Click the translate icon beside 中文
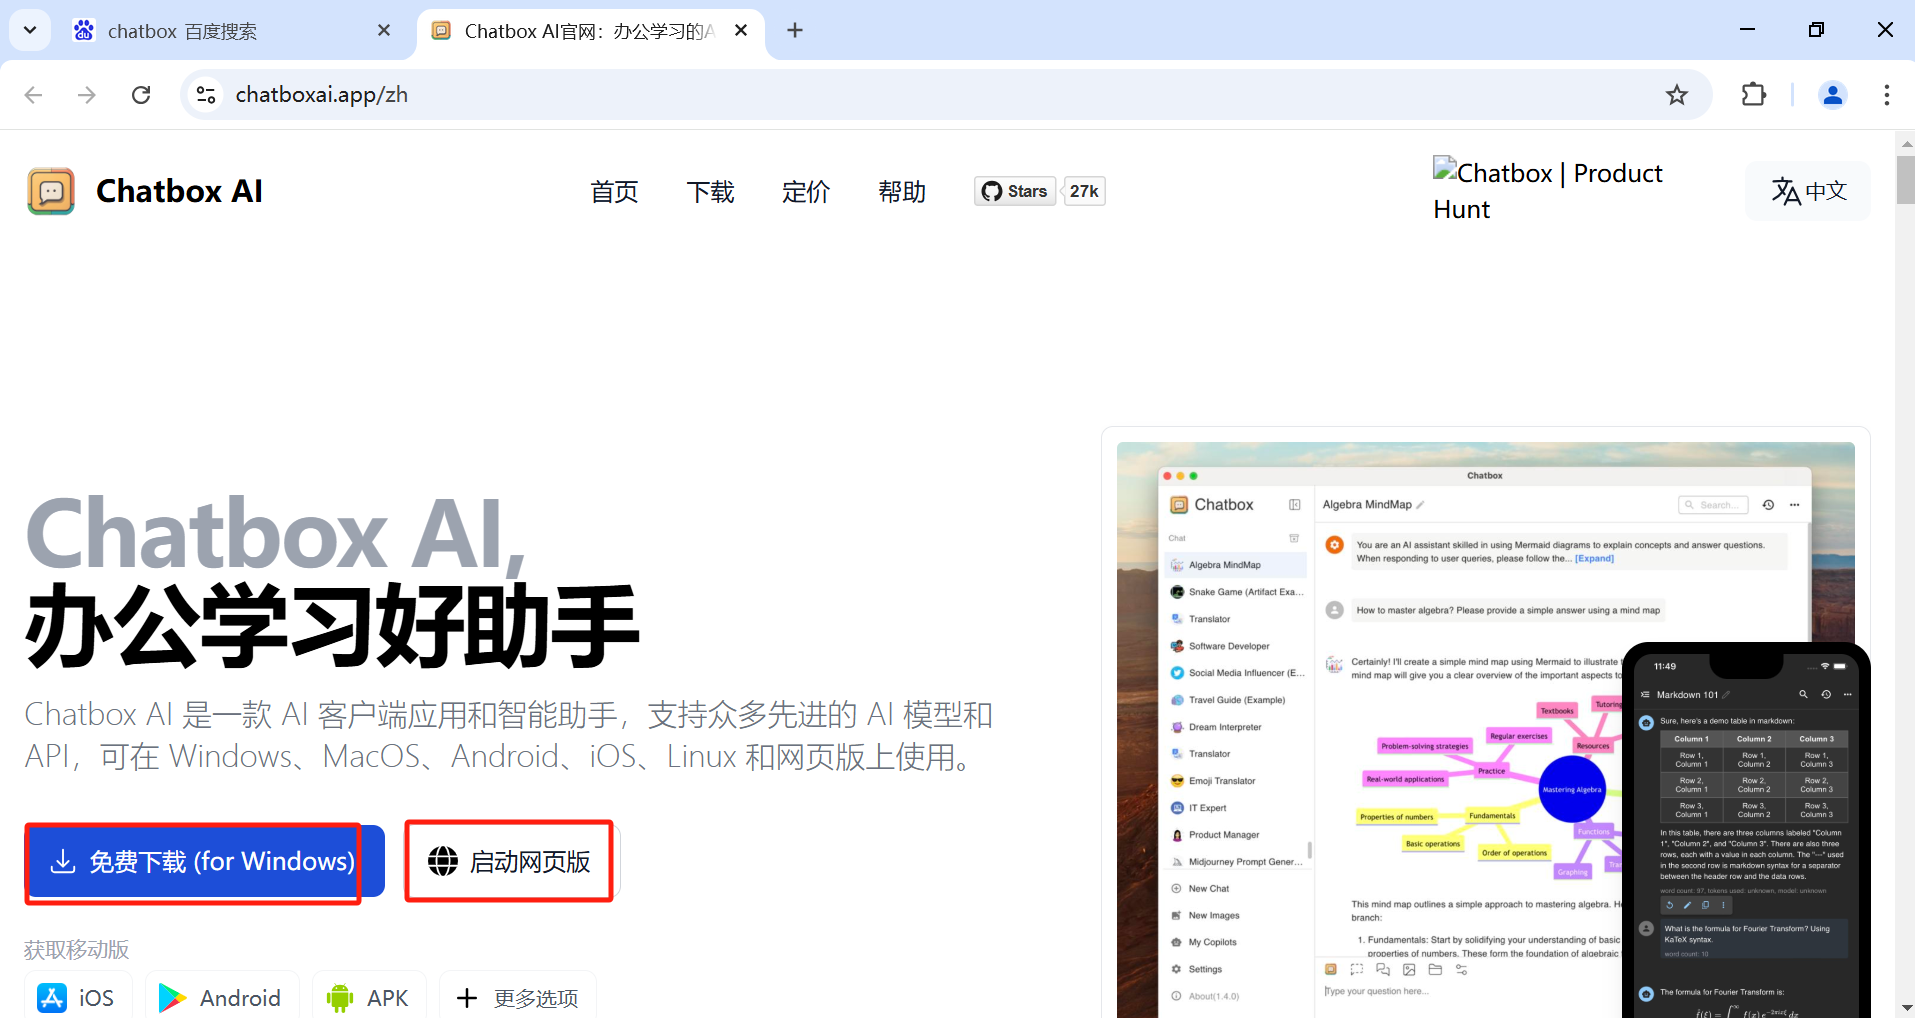This screenshot has height=1018, width=1915. tap(1786, 191)
